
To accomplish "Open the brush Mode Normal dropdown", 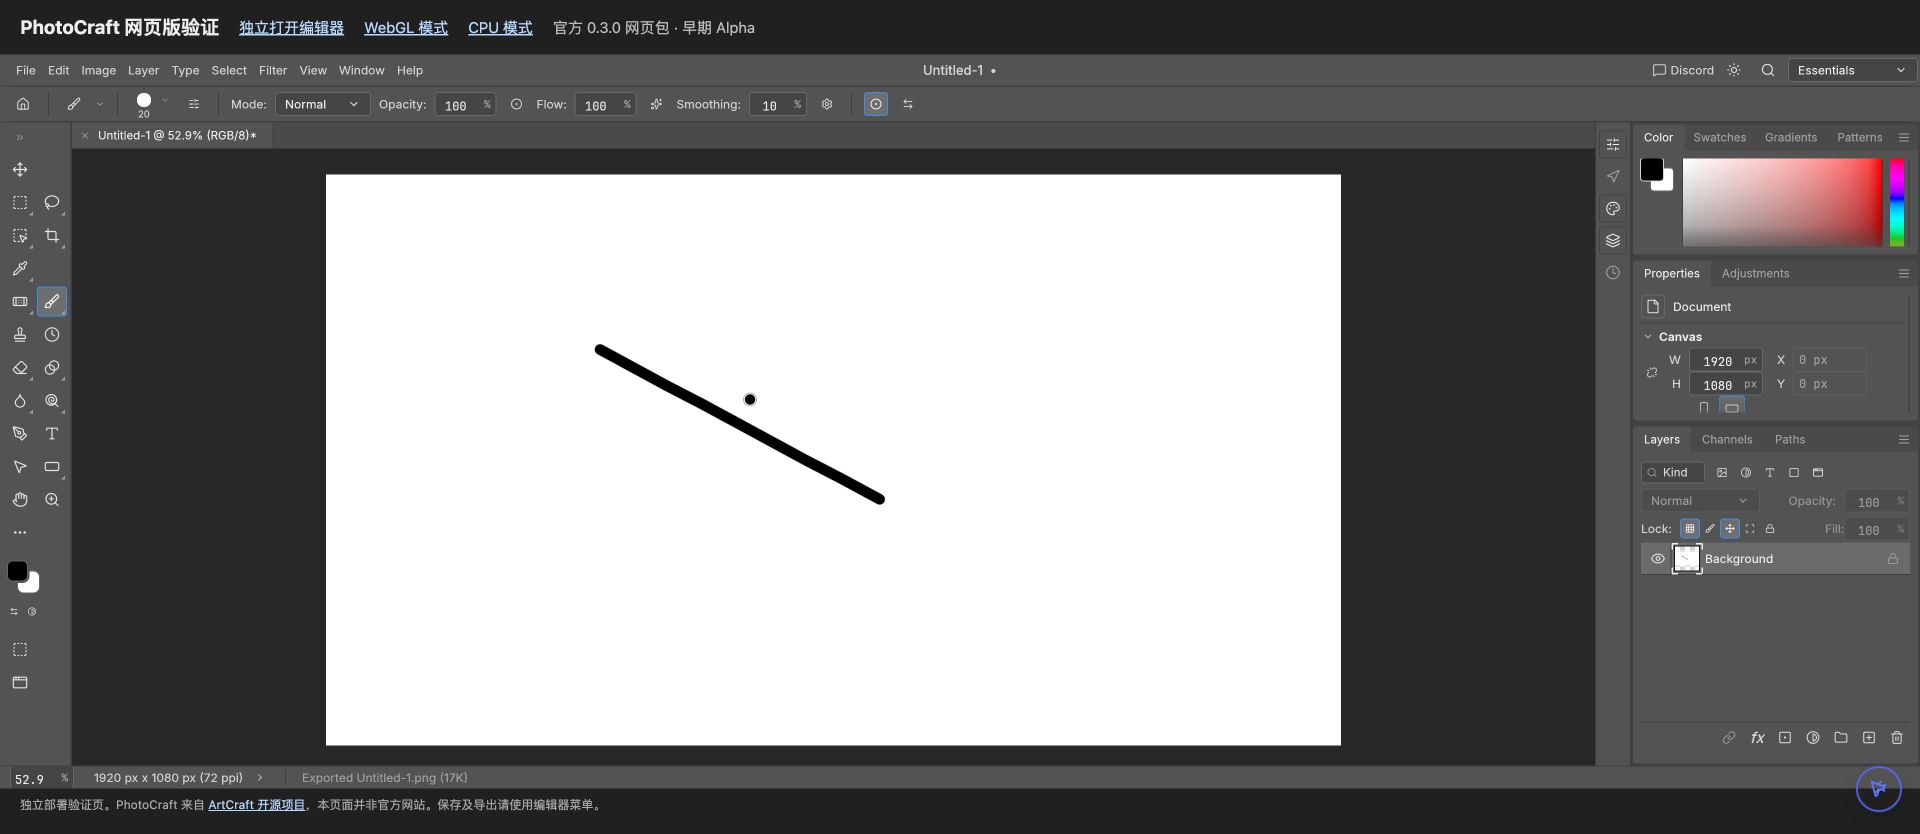I will click(322, 104).
